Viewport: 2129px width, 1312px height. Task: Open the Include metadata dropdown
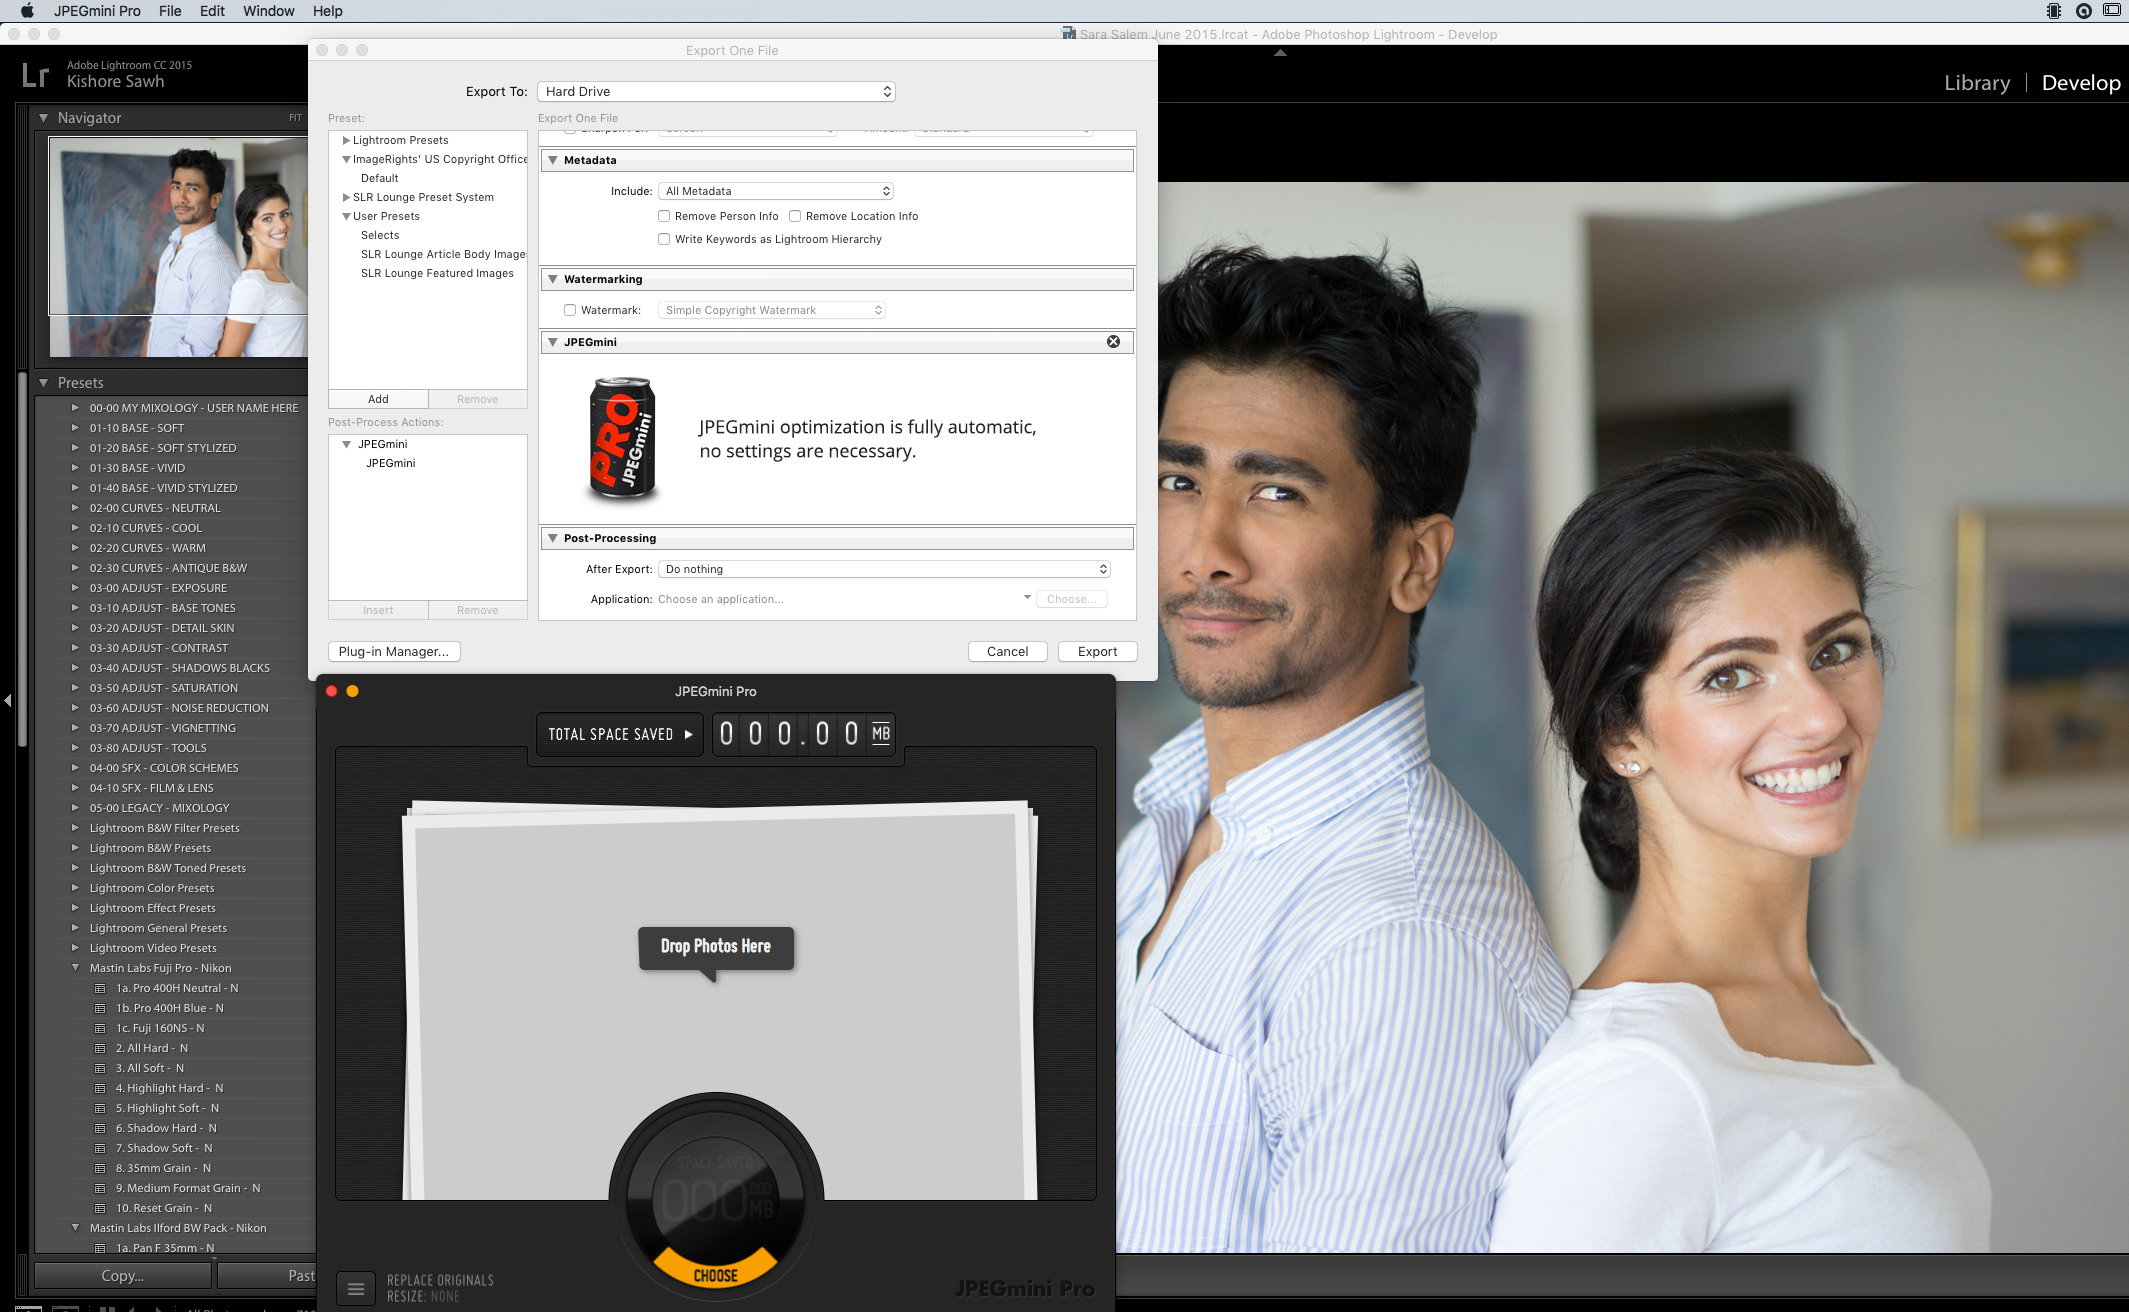point(776,190)
